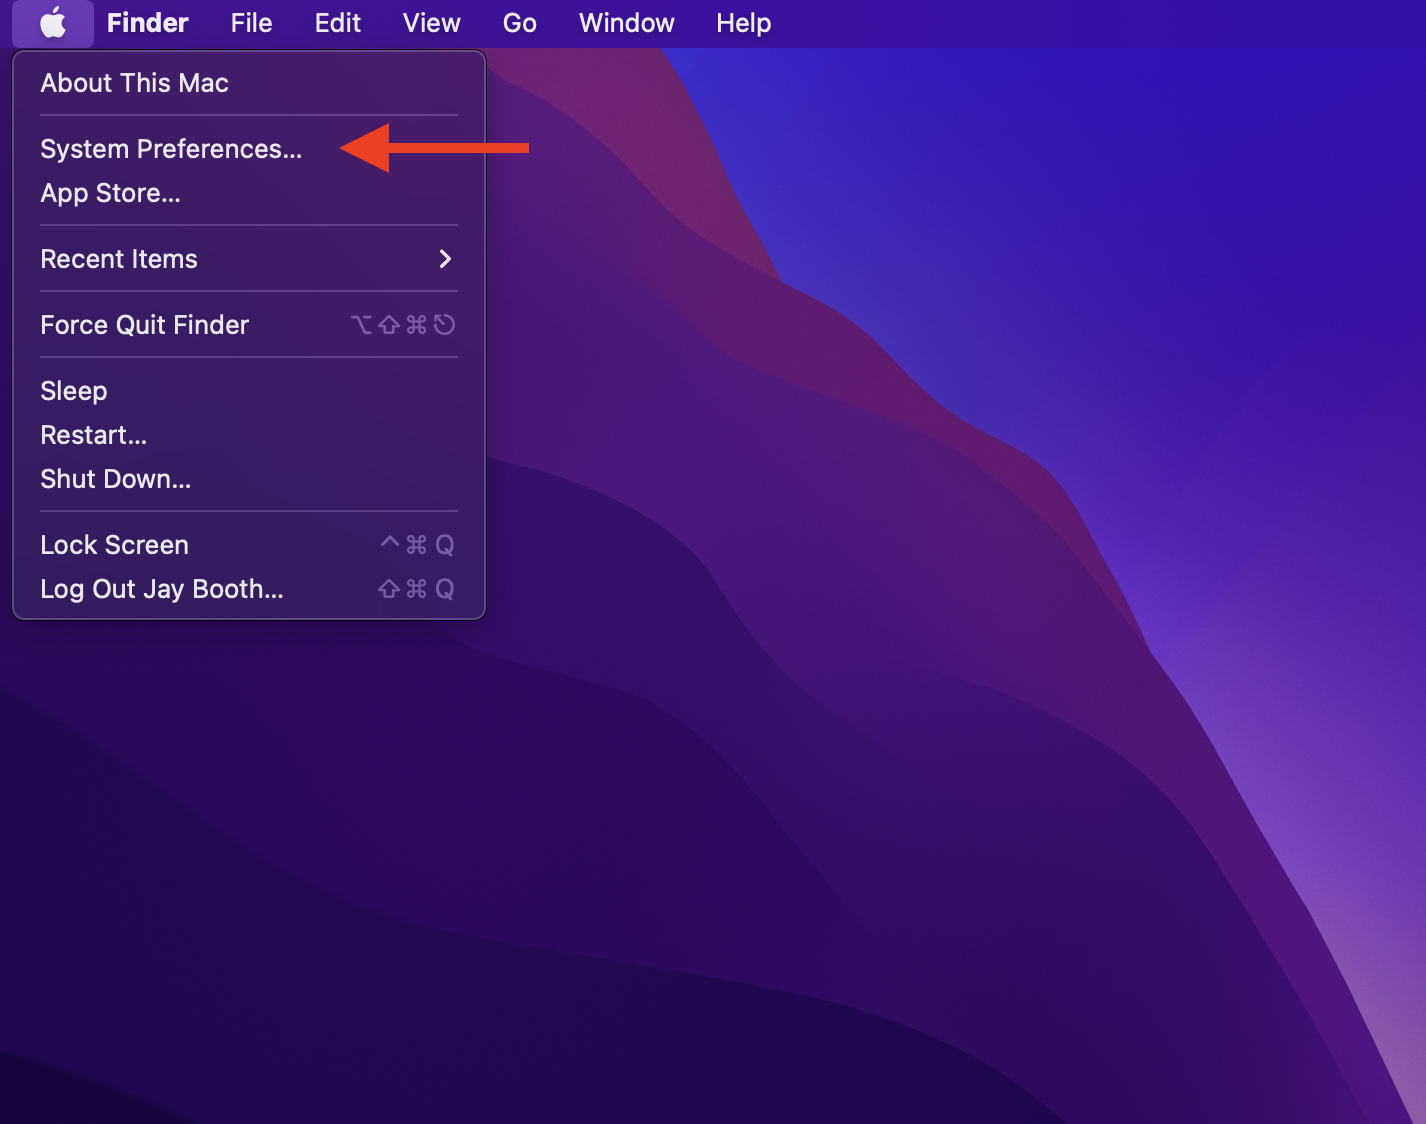Select About This Mac
Viewport: 1426px width, 1124px height.
(134, 83)
